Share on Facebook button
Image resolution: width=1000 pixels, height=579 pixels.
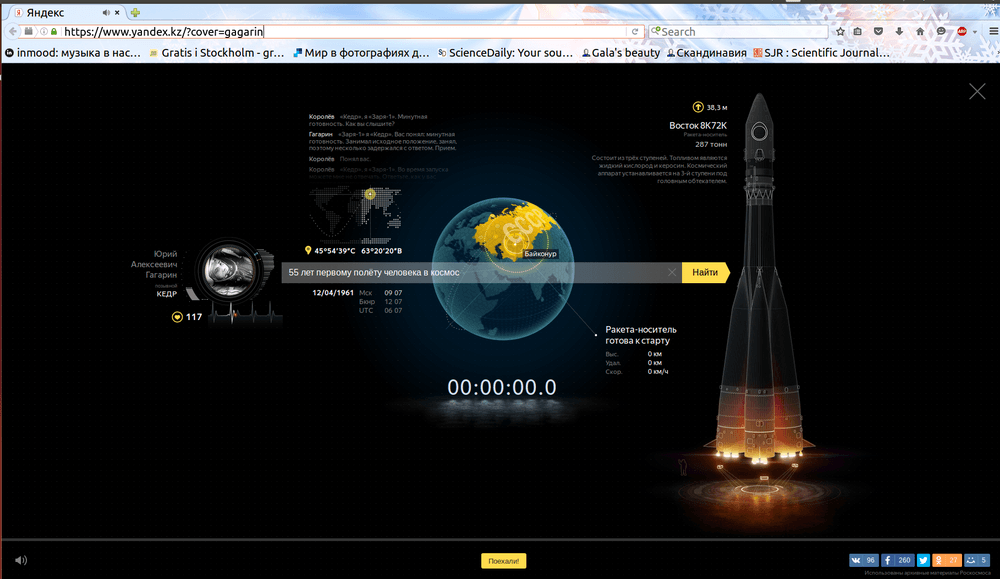point(897,560)
